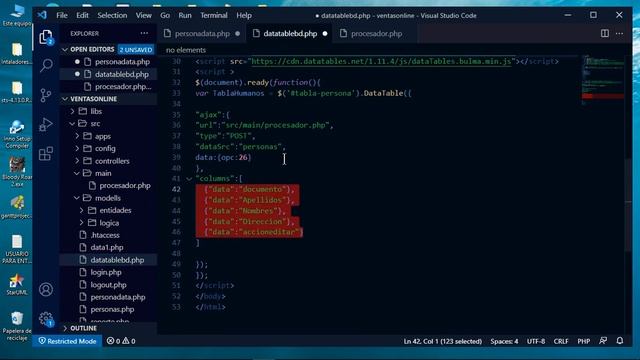The image size is (640, 360).
Task: Open the File menu
Action: [x=62, y=16]
